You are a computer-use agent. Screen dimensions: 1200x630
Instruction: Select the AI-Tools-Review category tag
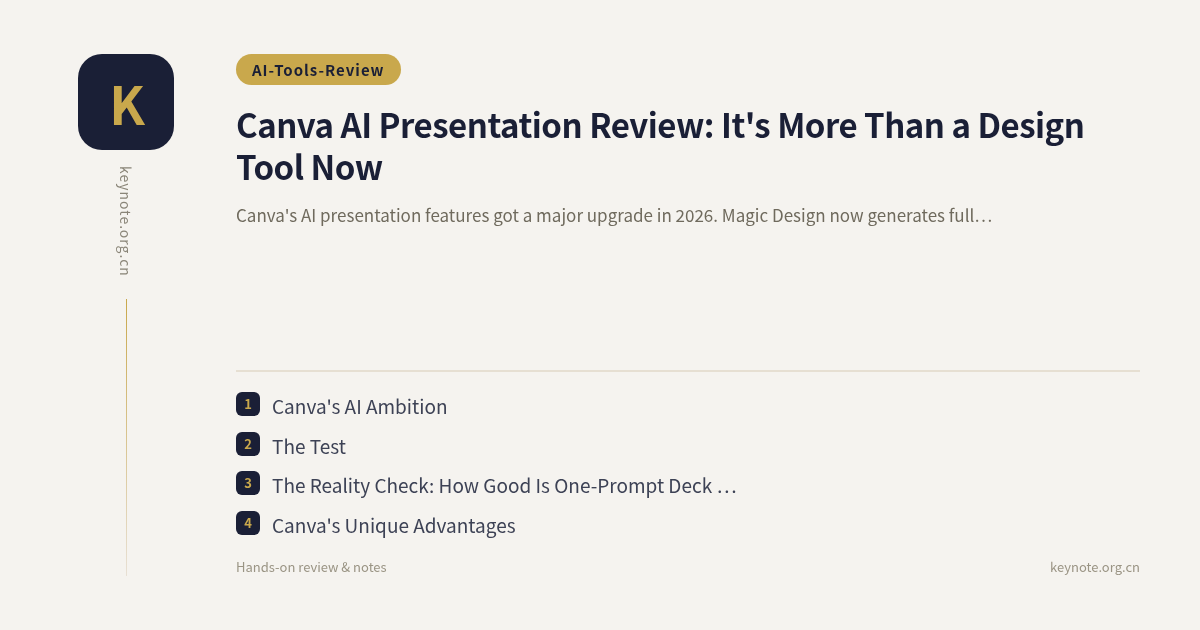[318, 70]
